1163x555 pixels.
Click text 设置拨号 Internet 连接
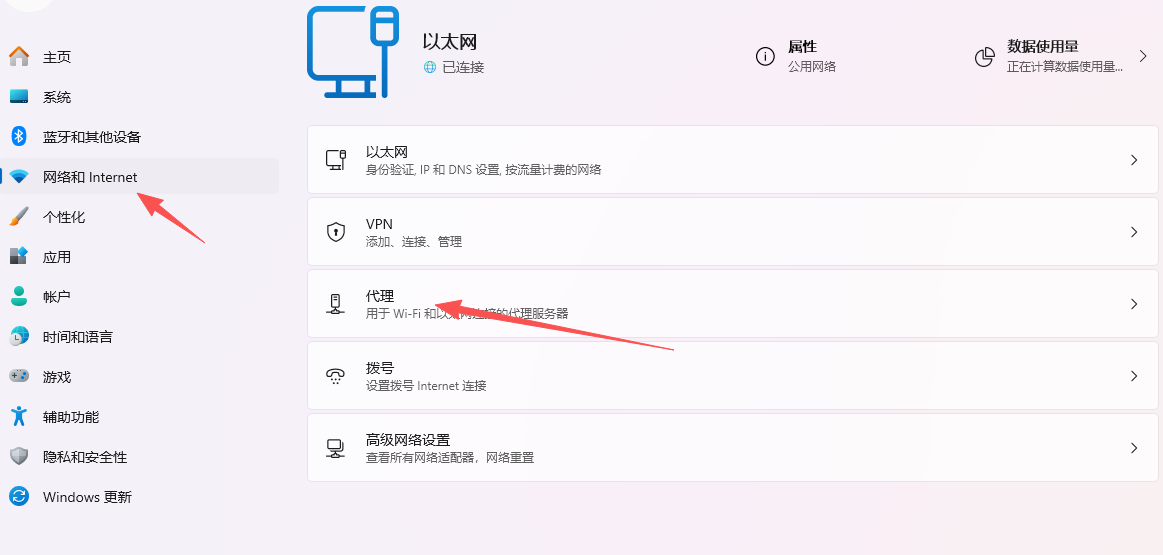(426, 386)
